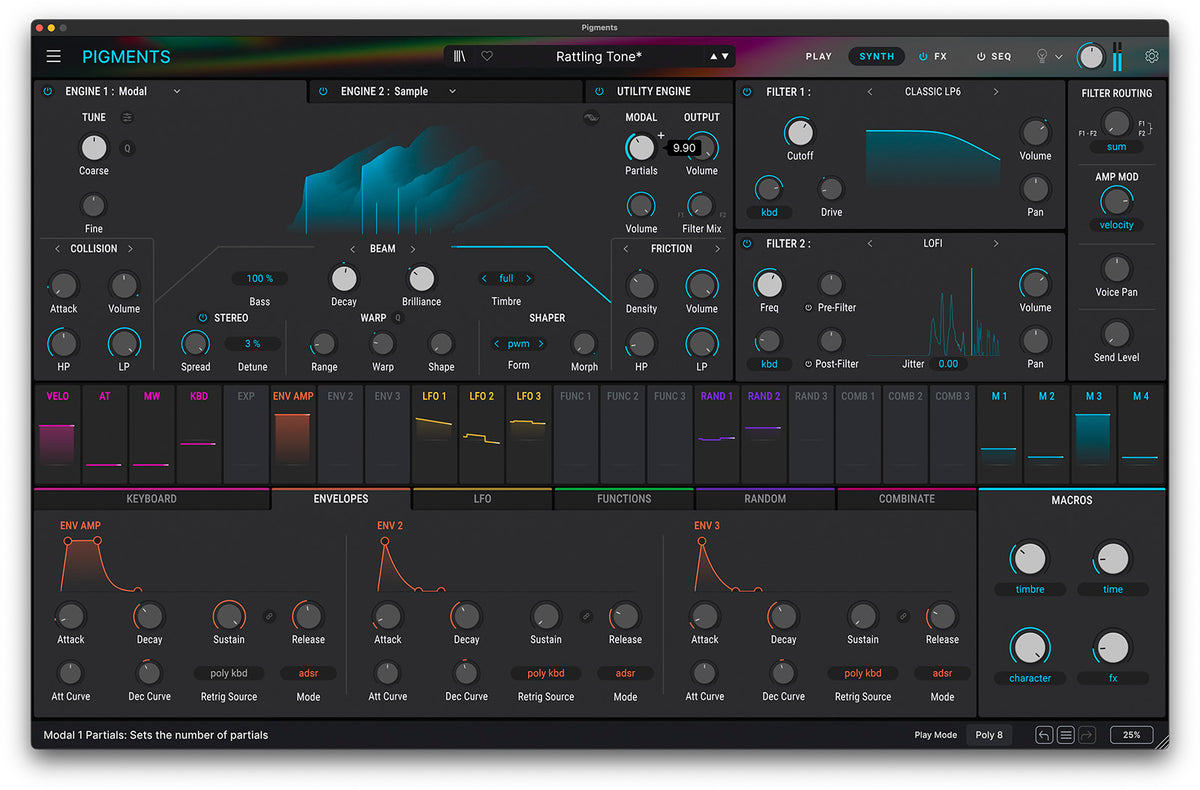This screenshot has height=790, width=1200.
Task: Toggle the Q quantize icon next to Coarse
Action: click(127, 149)
